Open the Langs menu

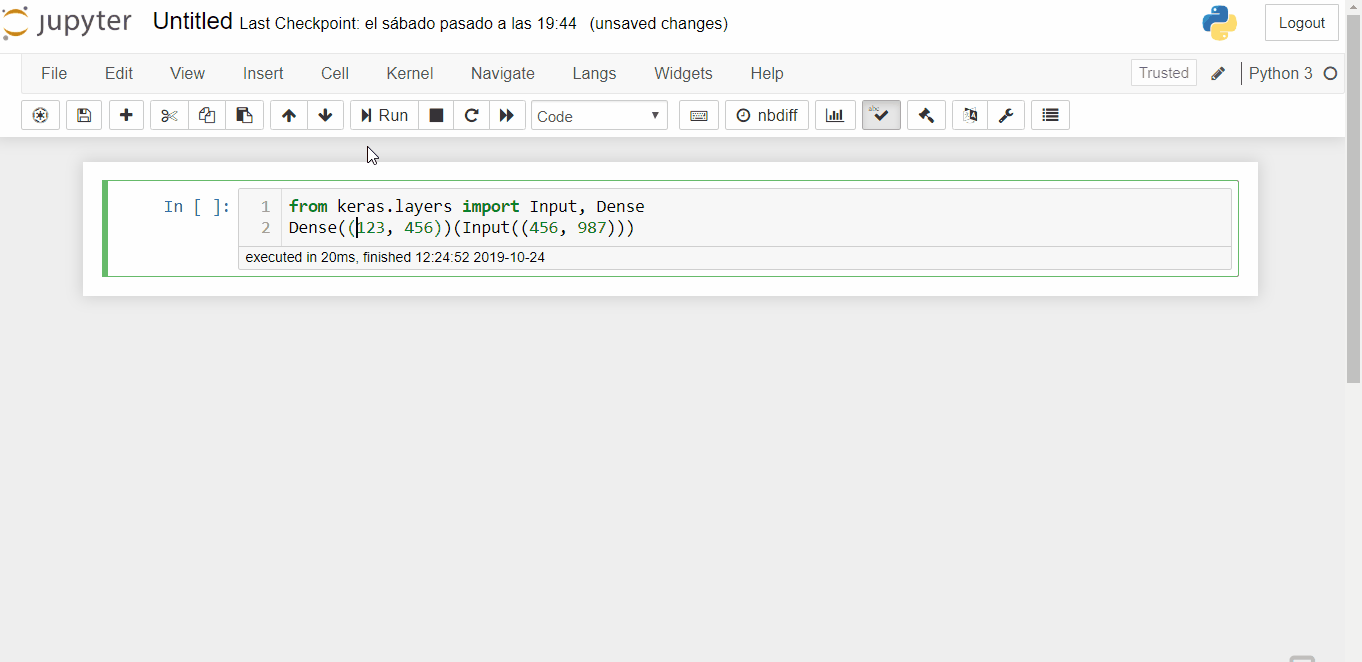594,73
